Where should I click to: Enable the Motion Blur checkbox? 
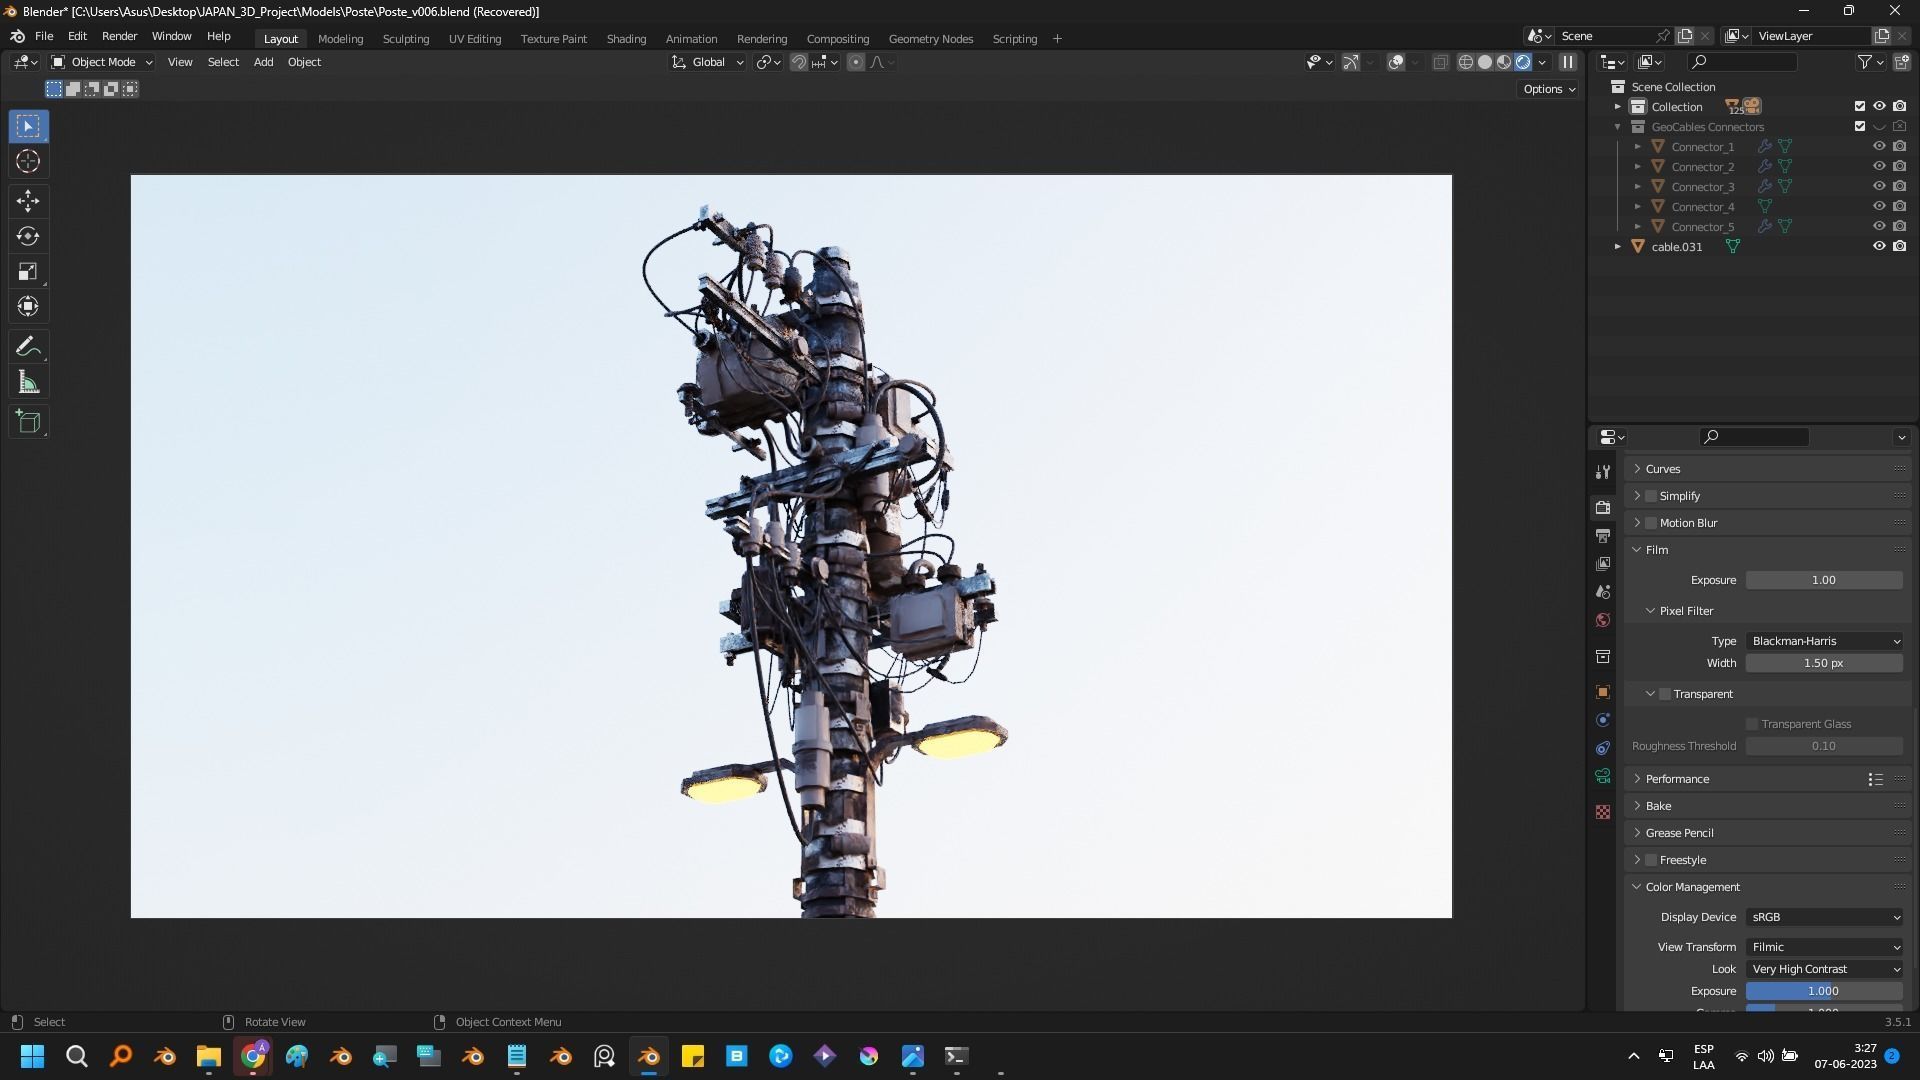click(1651, 523)
